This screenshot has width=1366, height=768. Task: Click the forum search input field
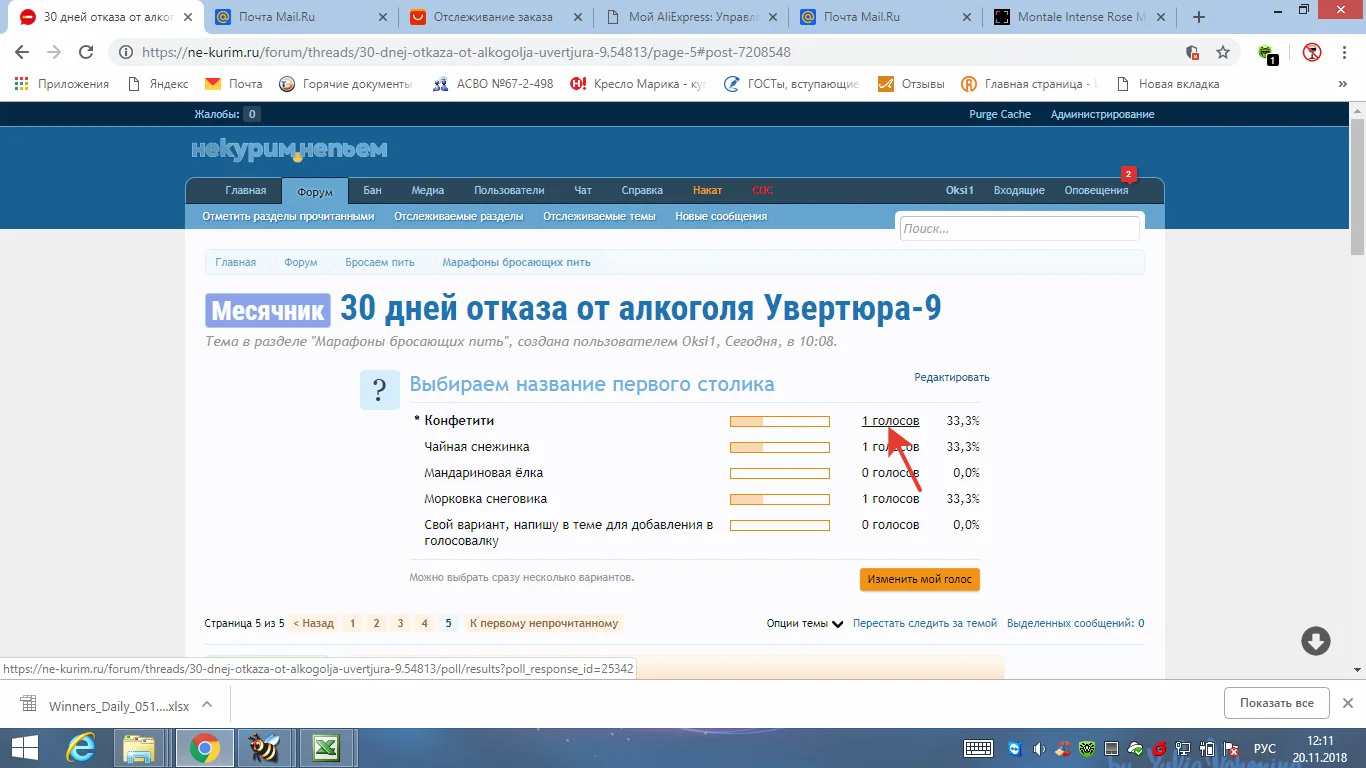[x=1018, y=229]
